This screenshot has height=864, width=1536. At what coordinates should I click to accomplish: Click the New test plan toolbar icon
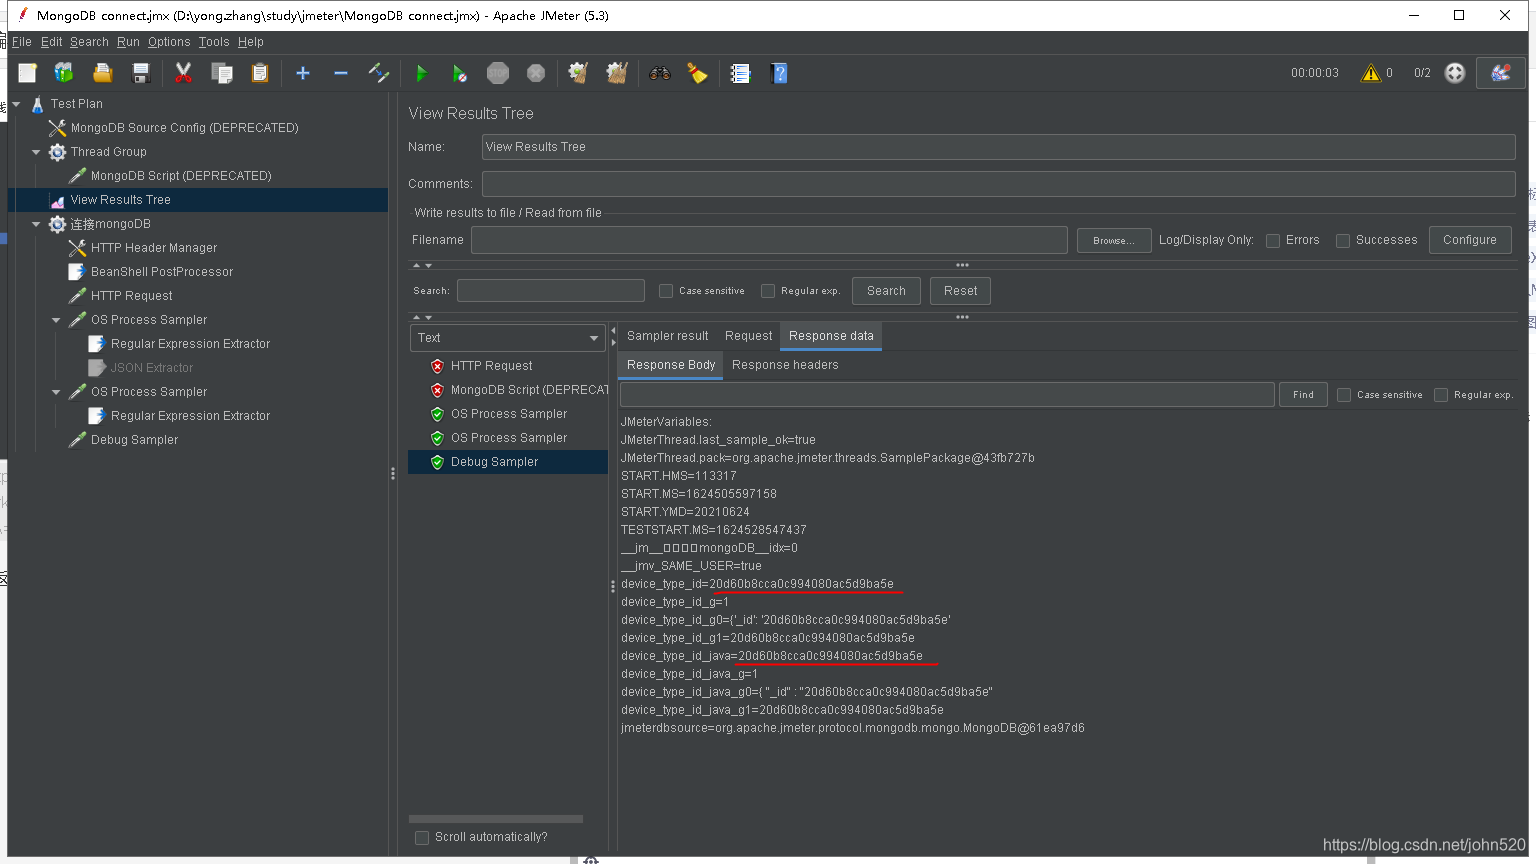pyautogui.click(x=27, y=73)
